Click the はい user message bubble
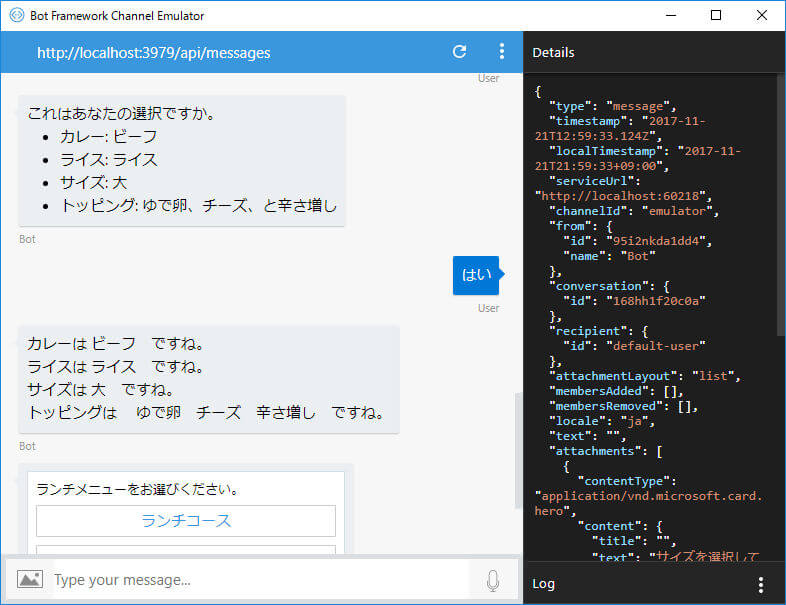Screen dimensions: 786x605 coord(476,275)
